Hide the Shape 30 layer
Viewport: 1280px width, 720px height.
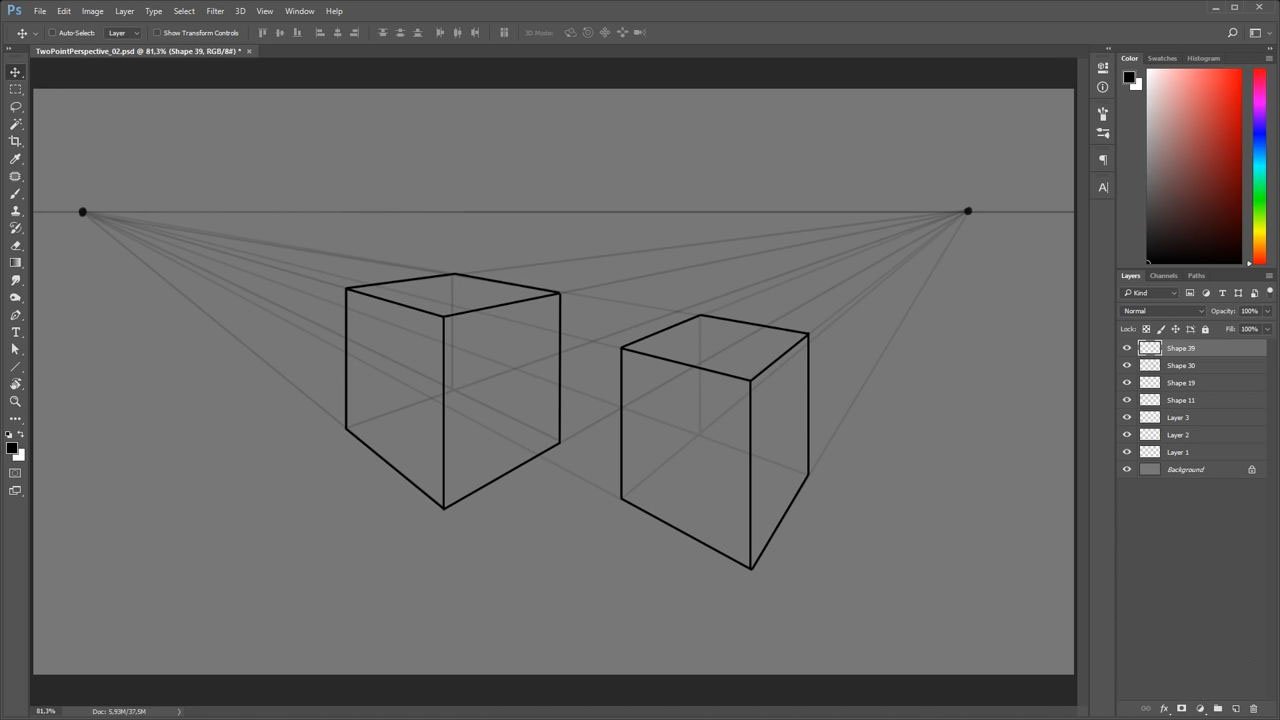tap(1127, 366)
